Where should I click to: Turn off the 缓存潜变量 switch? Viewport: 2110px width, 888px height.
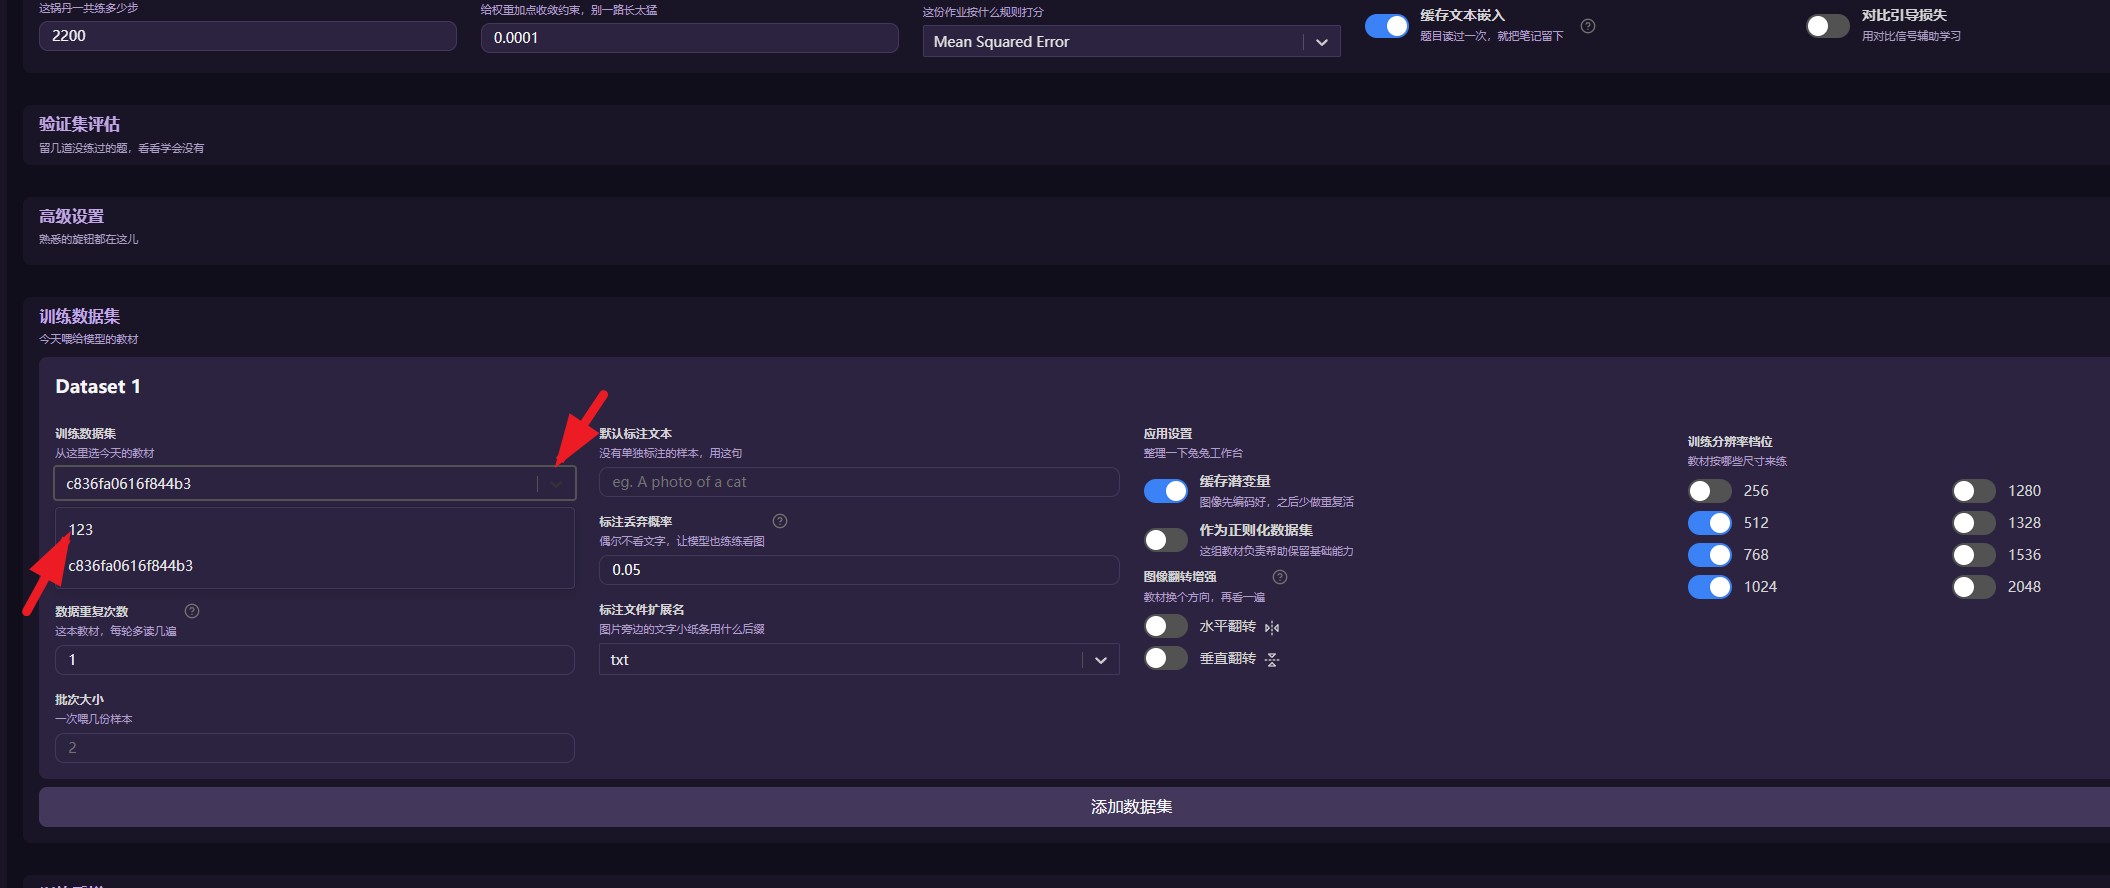pyautogui.click(x=1166, y=491)
